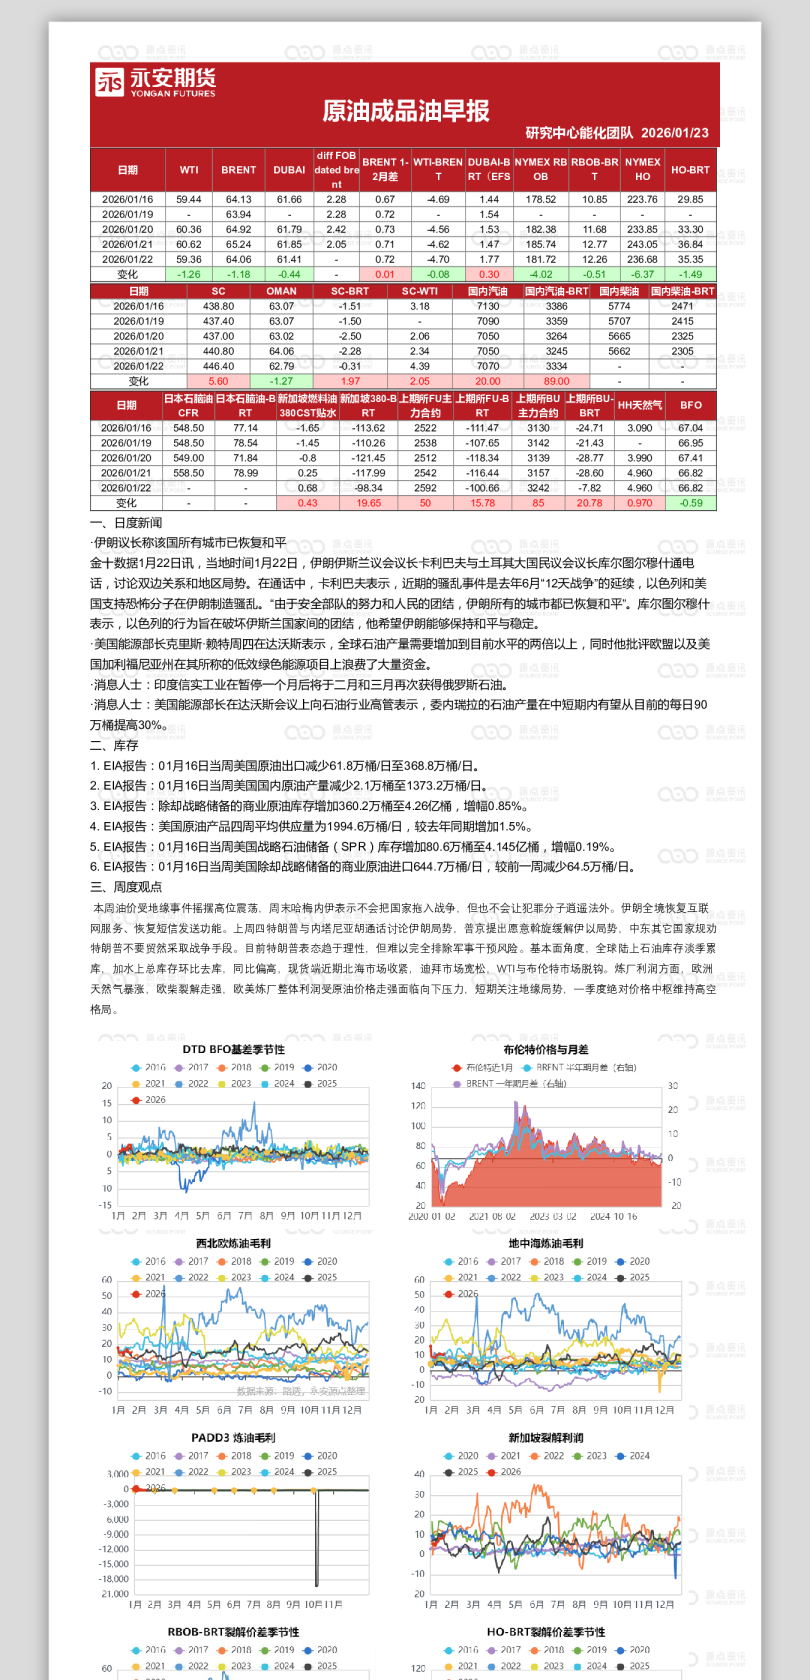Click the 2026 legend entry in DTD BFO chart
810x1680 pixels.
point(149,1099)
